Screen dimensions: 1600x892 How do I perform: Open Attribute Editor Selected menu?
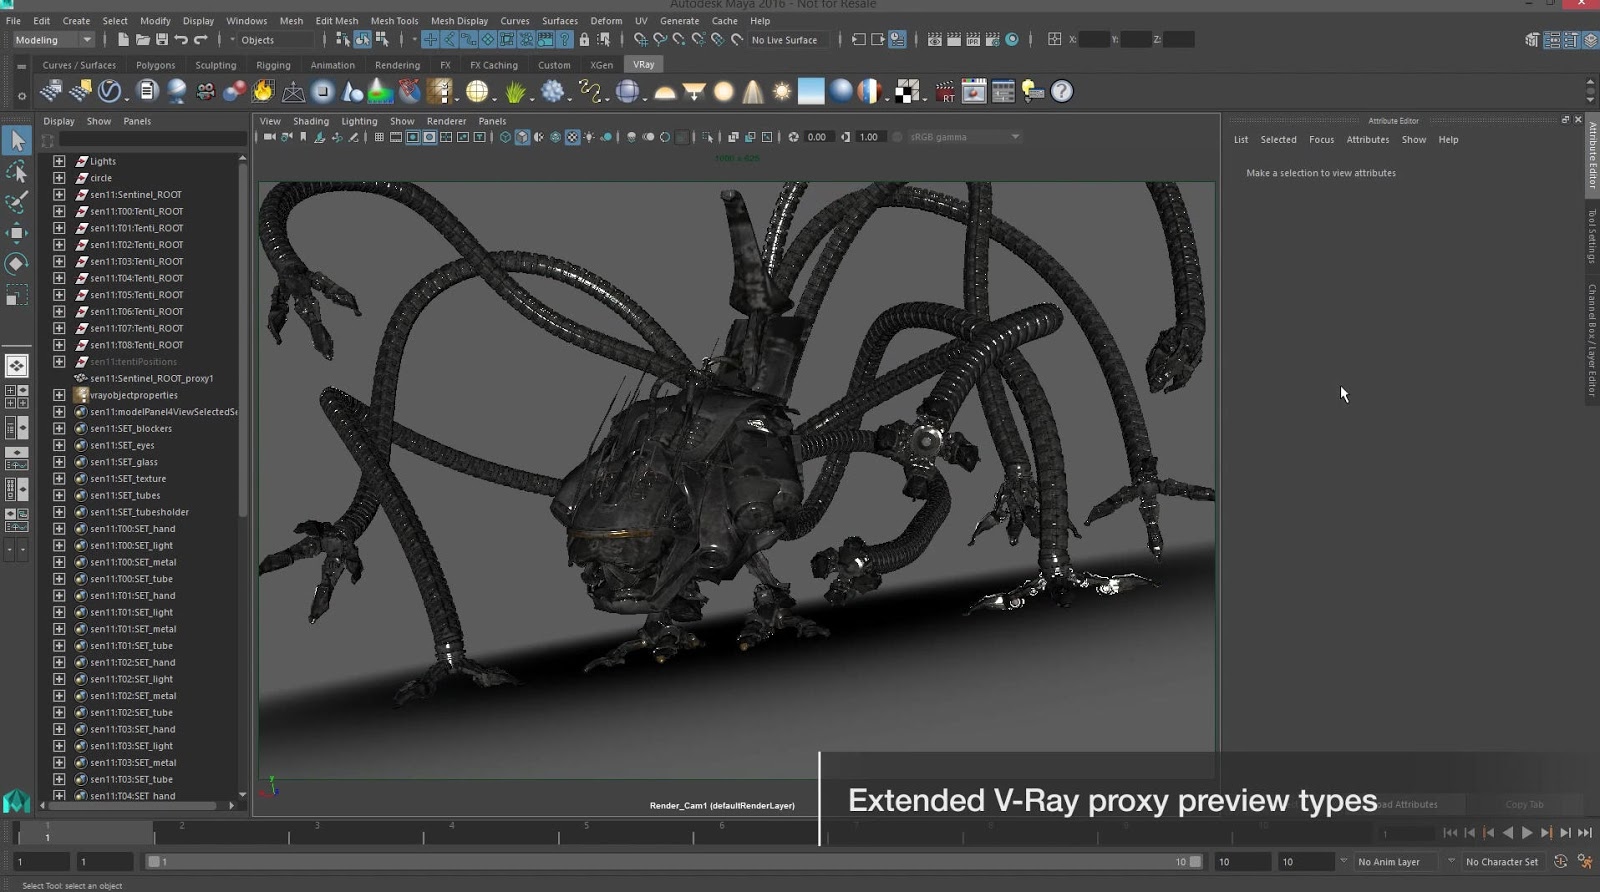(x=1278, y=140)
